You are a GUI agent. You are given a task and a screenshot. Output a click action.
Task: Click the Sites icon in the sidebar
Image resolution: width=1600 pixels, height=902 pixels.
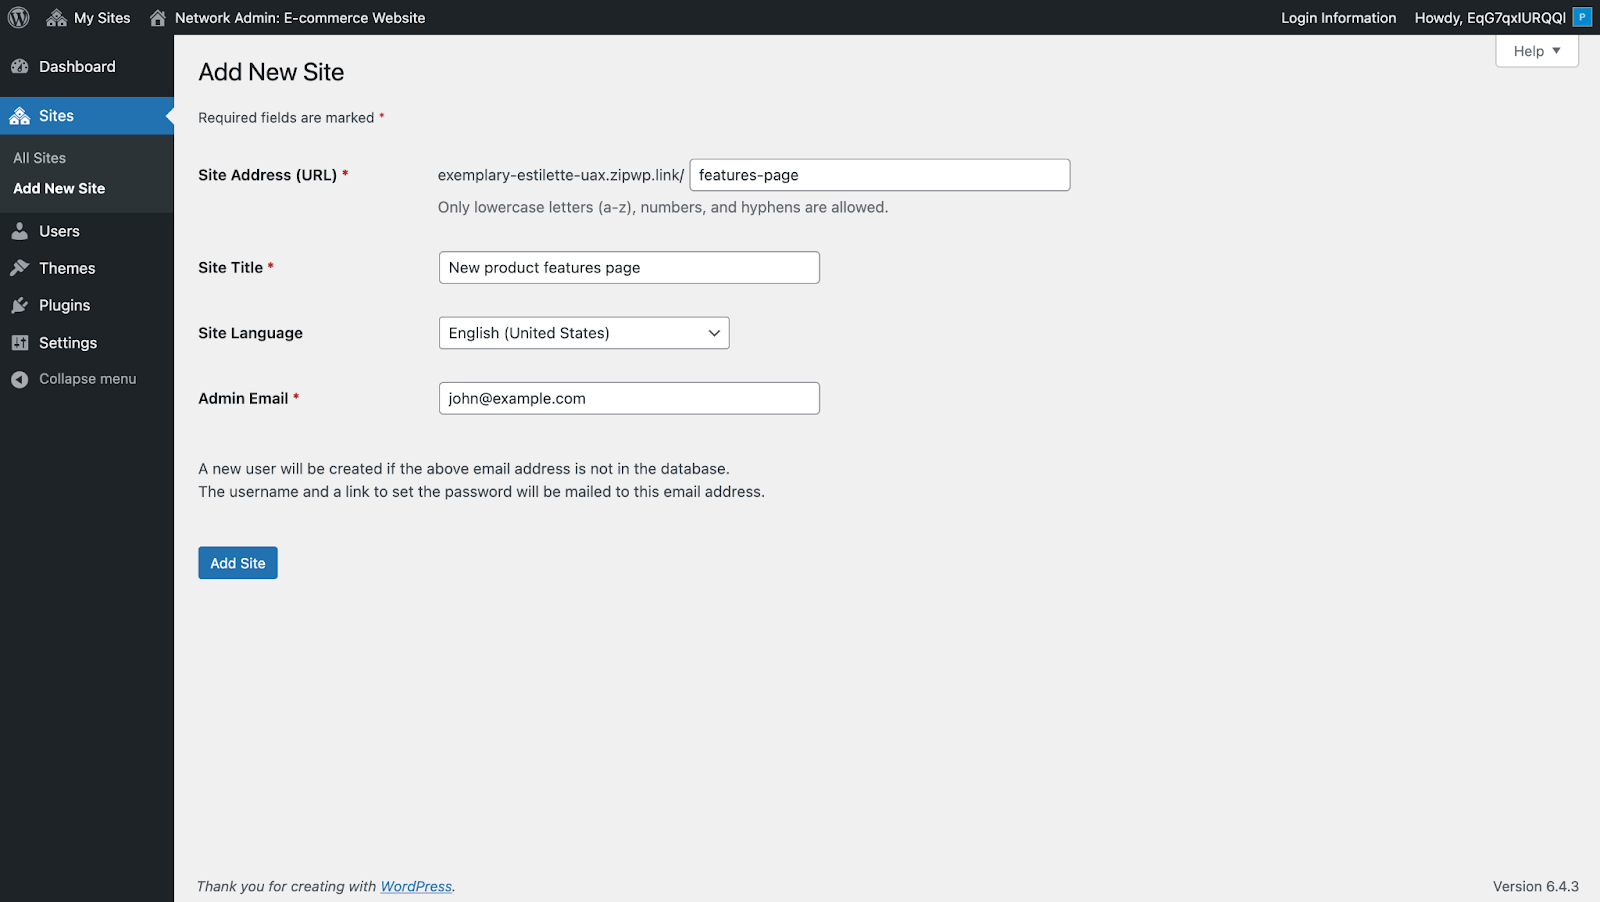click(21, 115)
